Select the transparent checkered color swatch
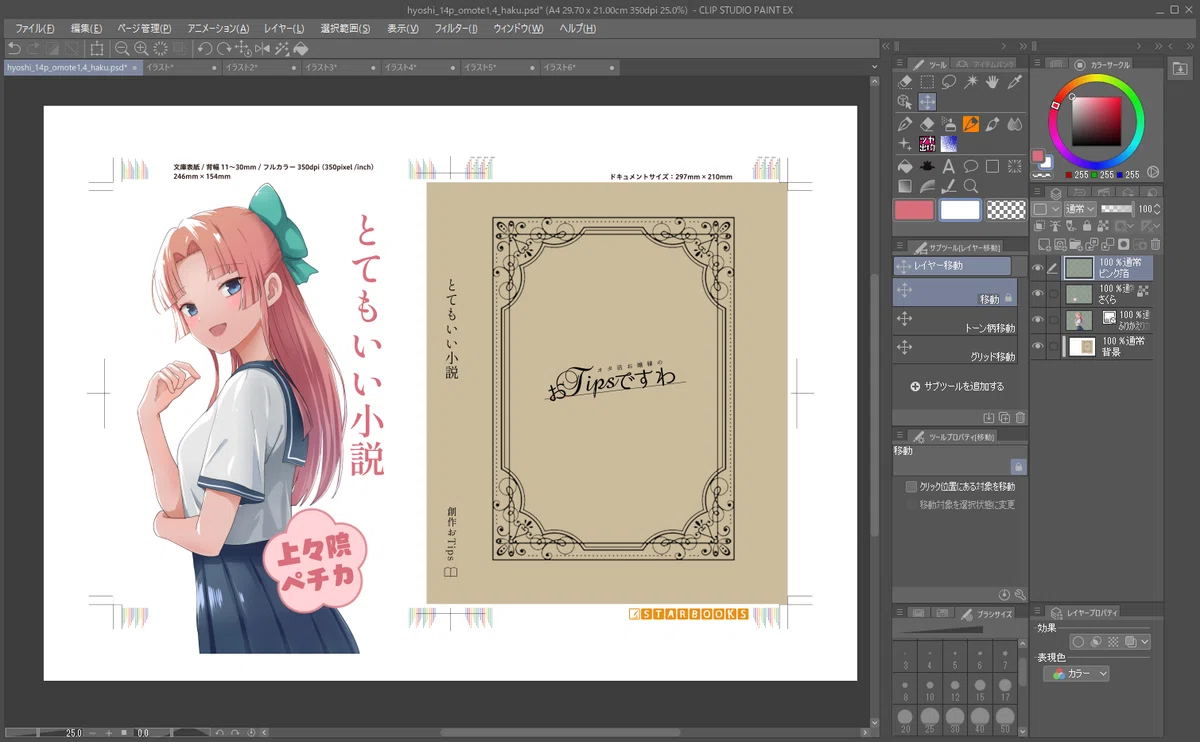 coord(1006,210)
